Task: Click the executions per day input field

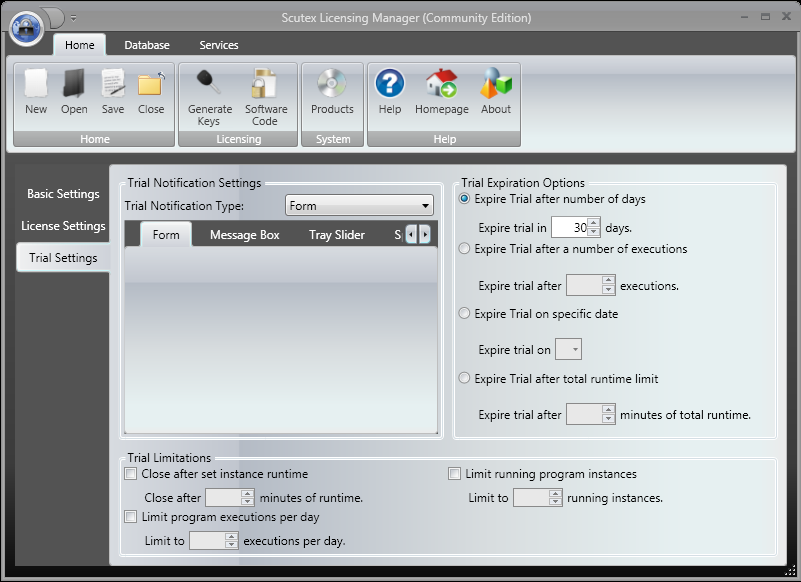Action: coord(207,540)
